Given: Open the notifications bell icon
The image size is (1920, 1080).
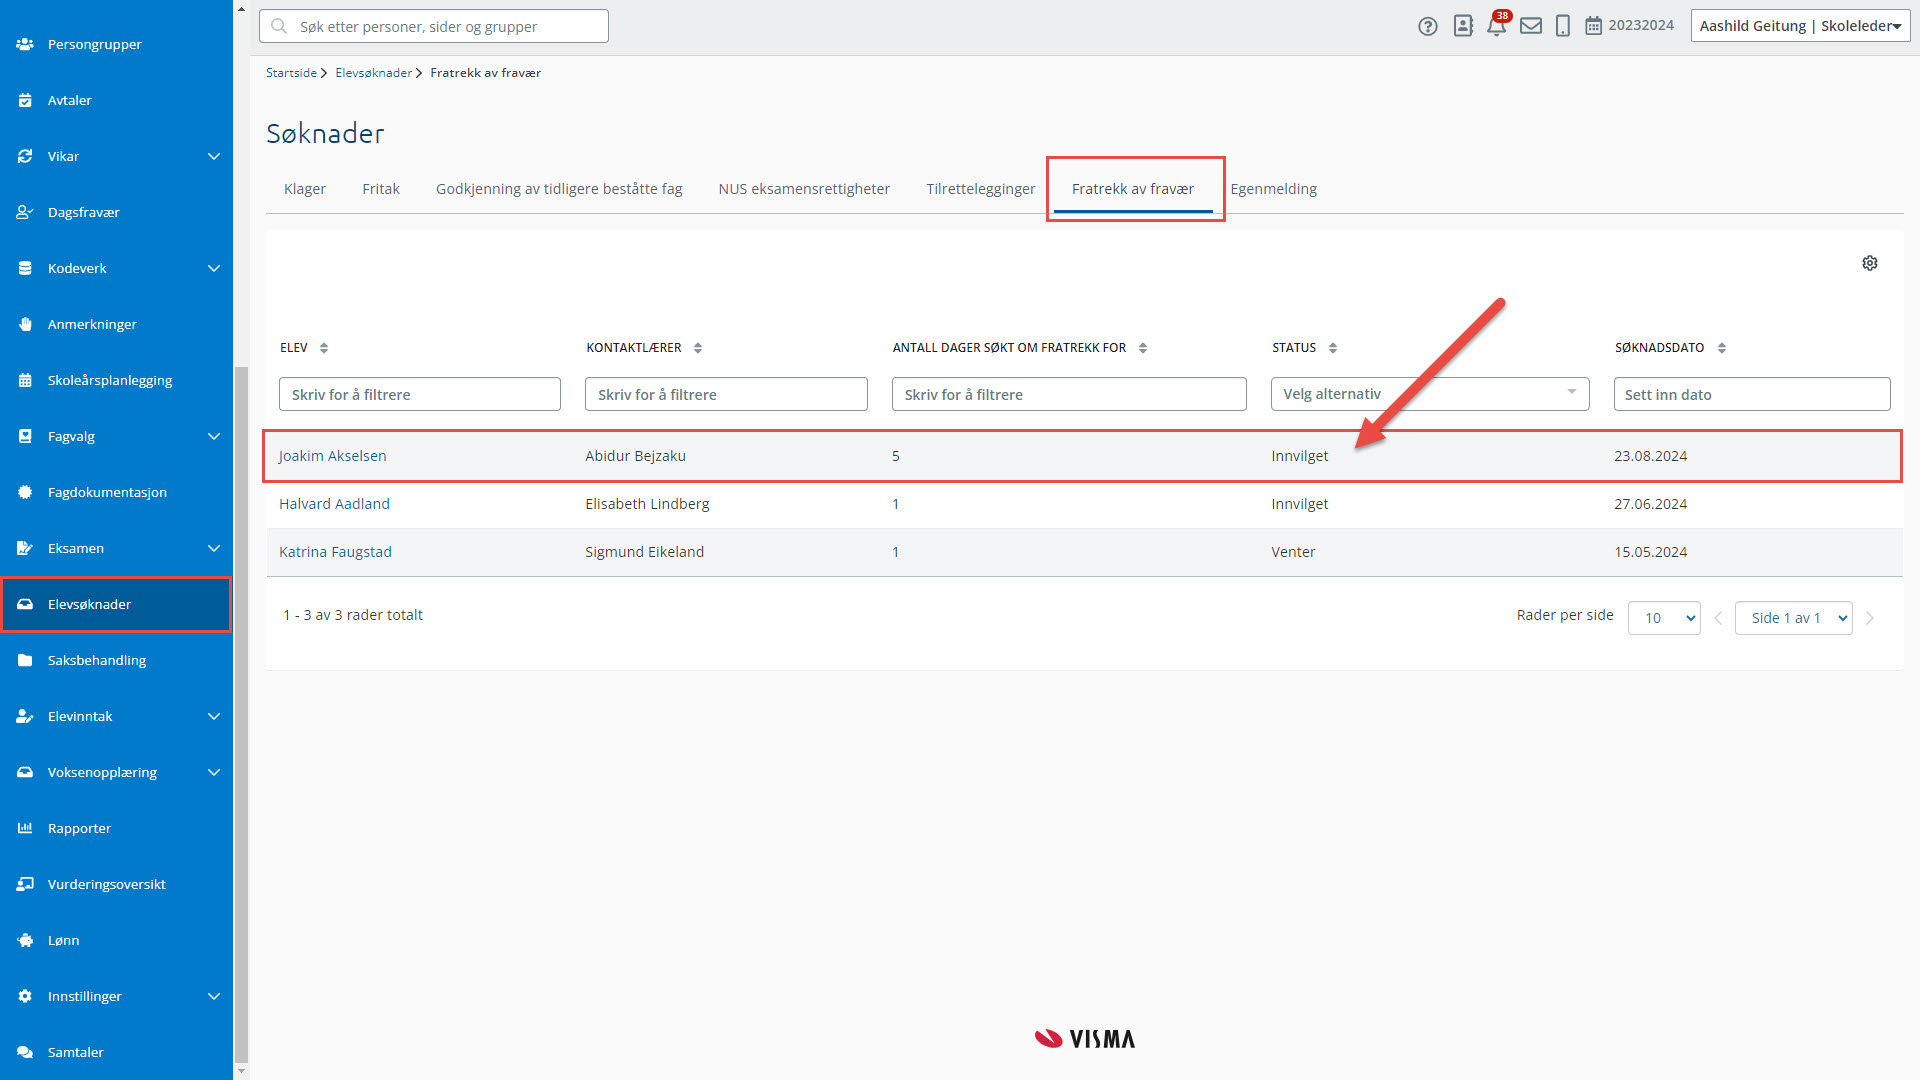Looking at the screenshot, I should (x=1496, y=26).
